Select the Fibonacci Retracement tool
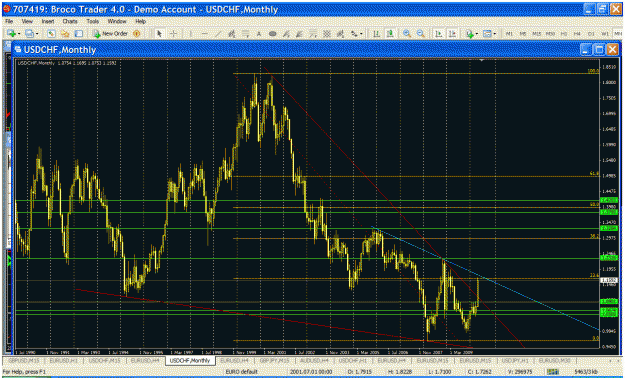Image resolution: width=625 pixels, height=378 pixels. pyautogui.click(x=246, y=34)
